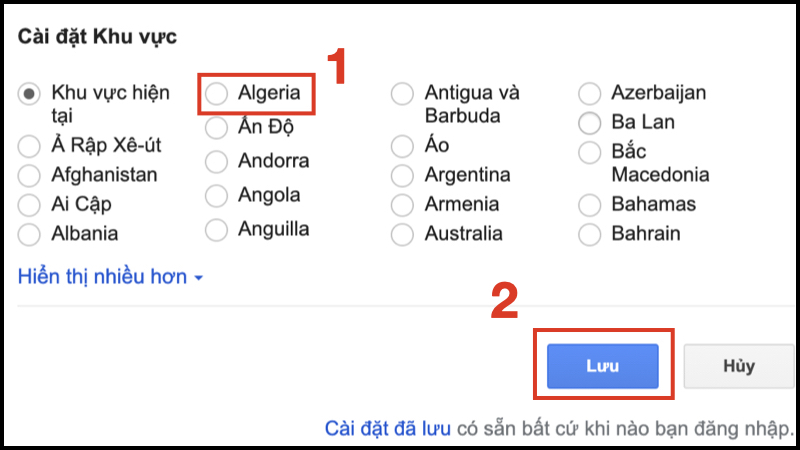Select Azerbaijan region option
Image resolution: width=800 pixels, height=450 pixels.
tap(590, 94)
